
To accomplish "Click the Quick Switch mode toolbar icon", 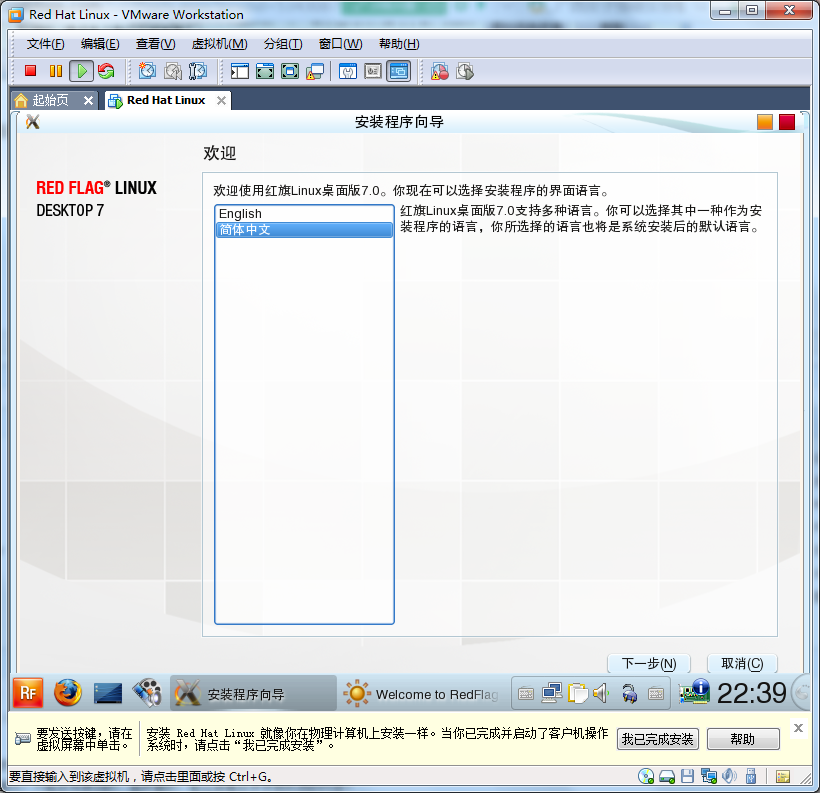I will 265,71.
